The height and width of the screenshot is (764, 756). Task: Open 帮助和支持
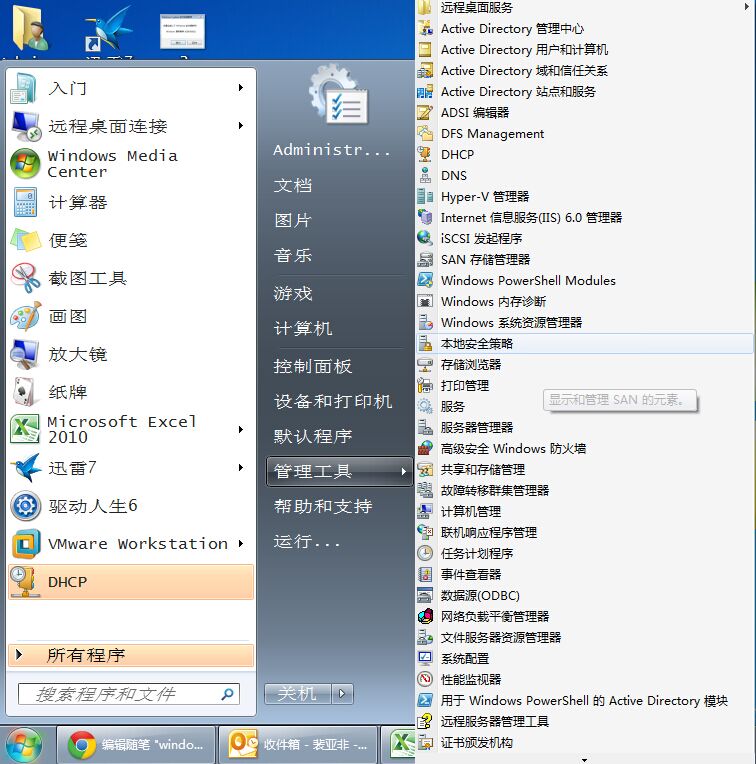tap(323, 506)
